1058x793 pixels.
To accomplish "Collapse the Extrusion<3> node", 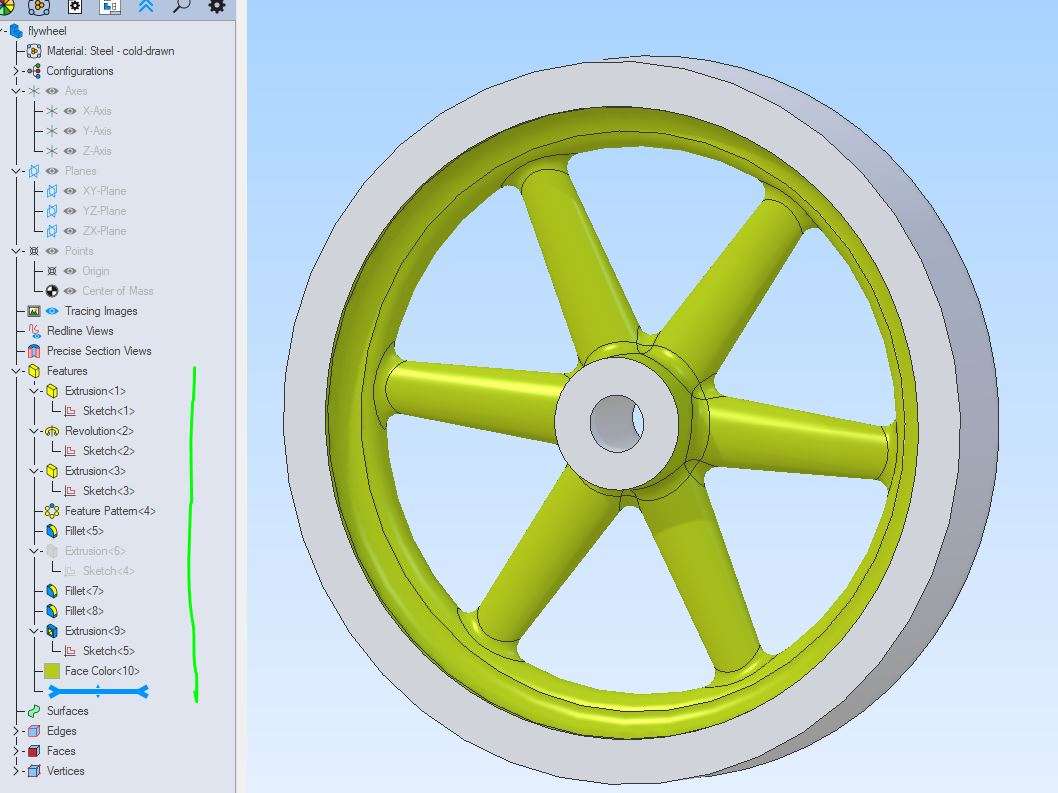I will click(34, 471).
